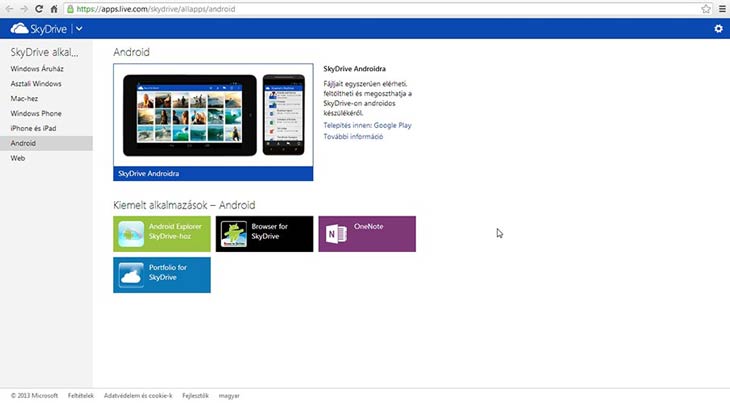Viewport: 730px width, 403px height.
Task: Select Web in the sidebar
Action: (18, 158)
